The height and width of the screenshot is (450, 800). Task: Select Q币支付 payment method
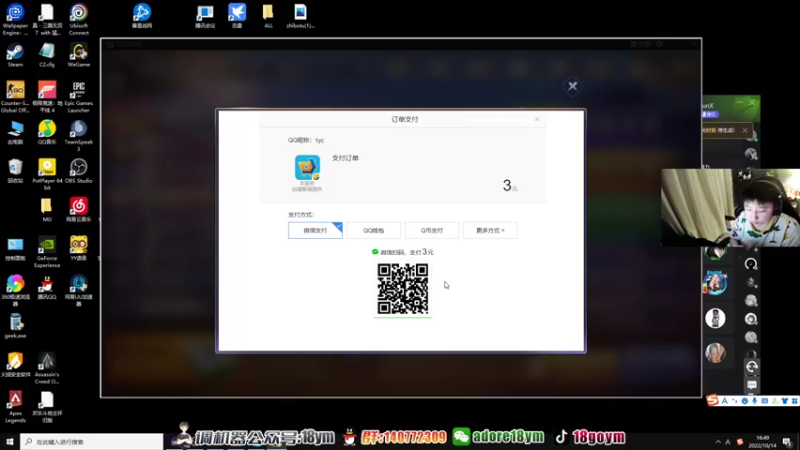(x=432, y=230)
